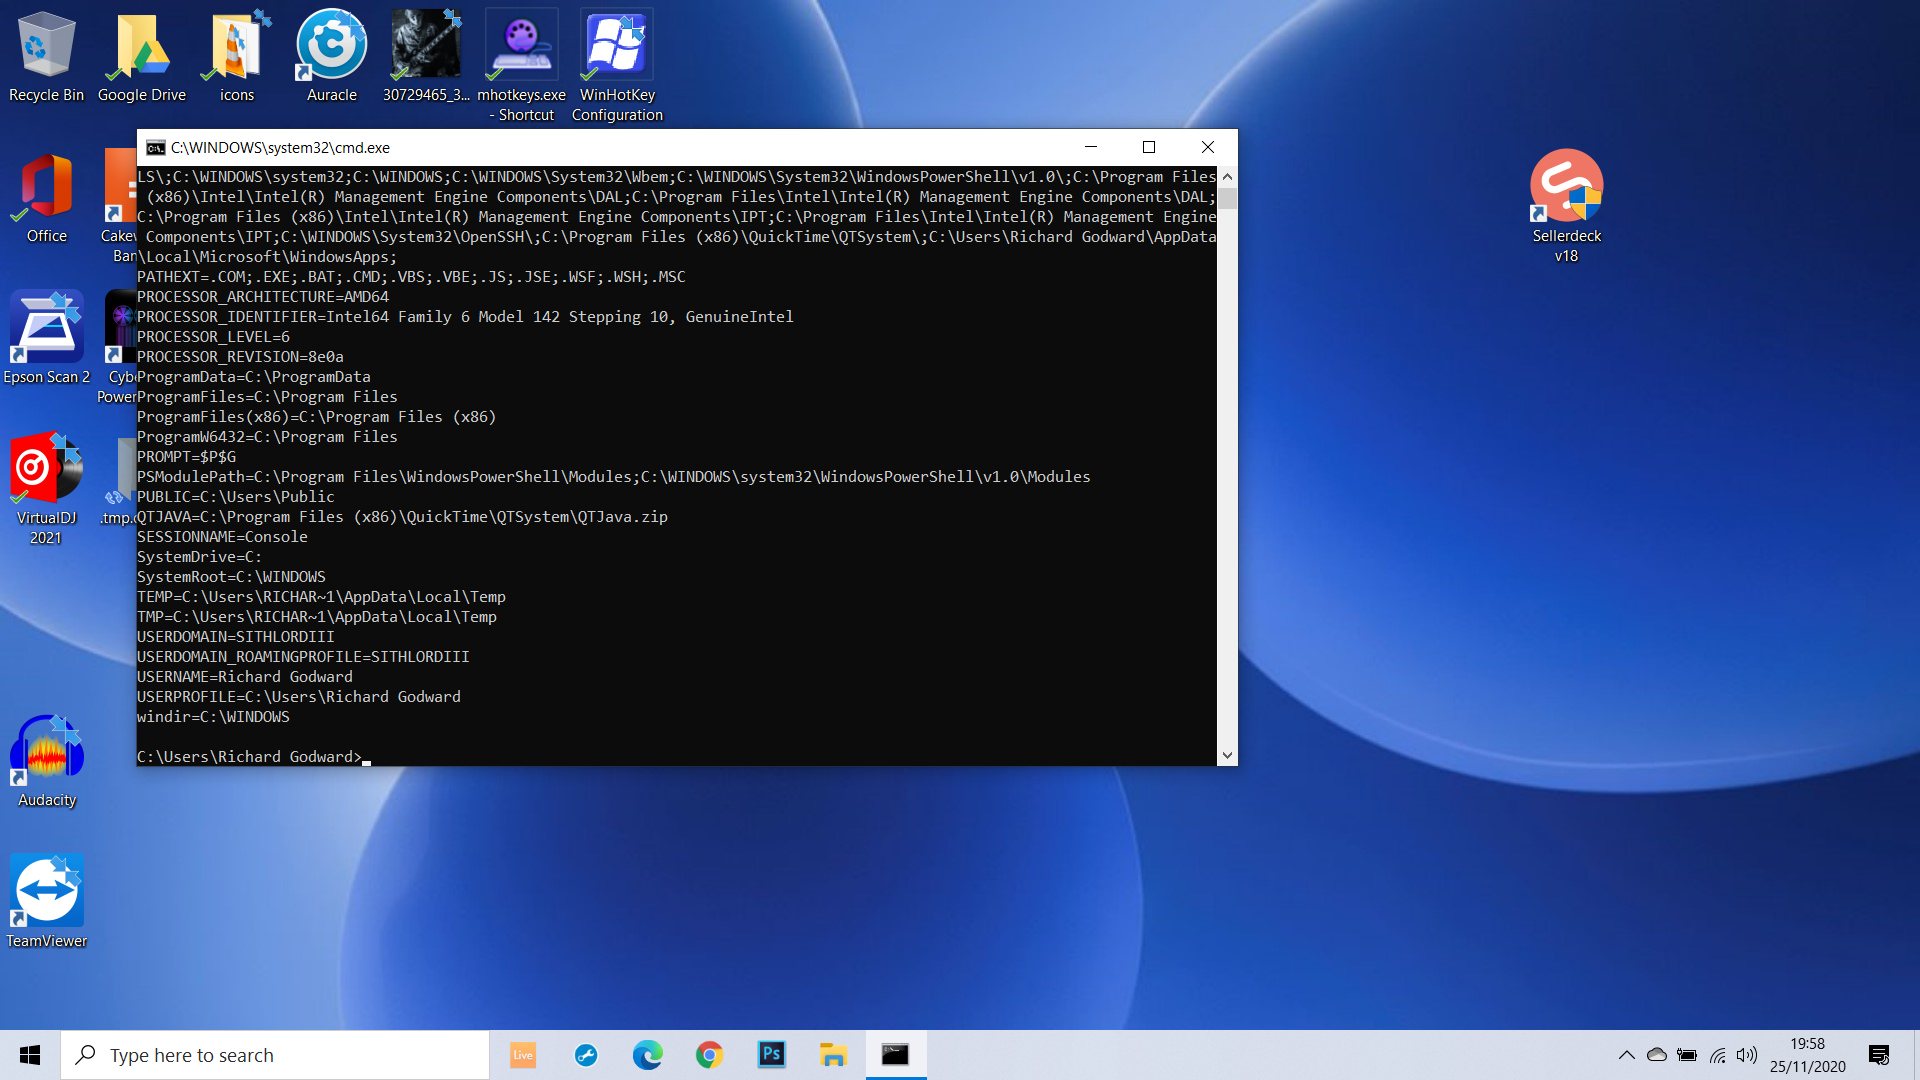This screenshot has width=1920, height=1080.
Task: Open the battery status tray icon
Action: 1687,1055
